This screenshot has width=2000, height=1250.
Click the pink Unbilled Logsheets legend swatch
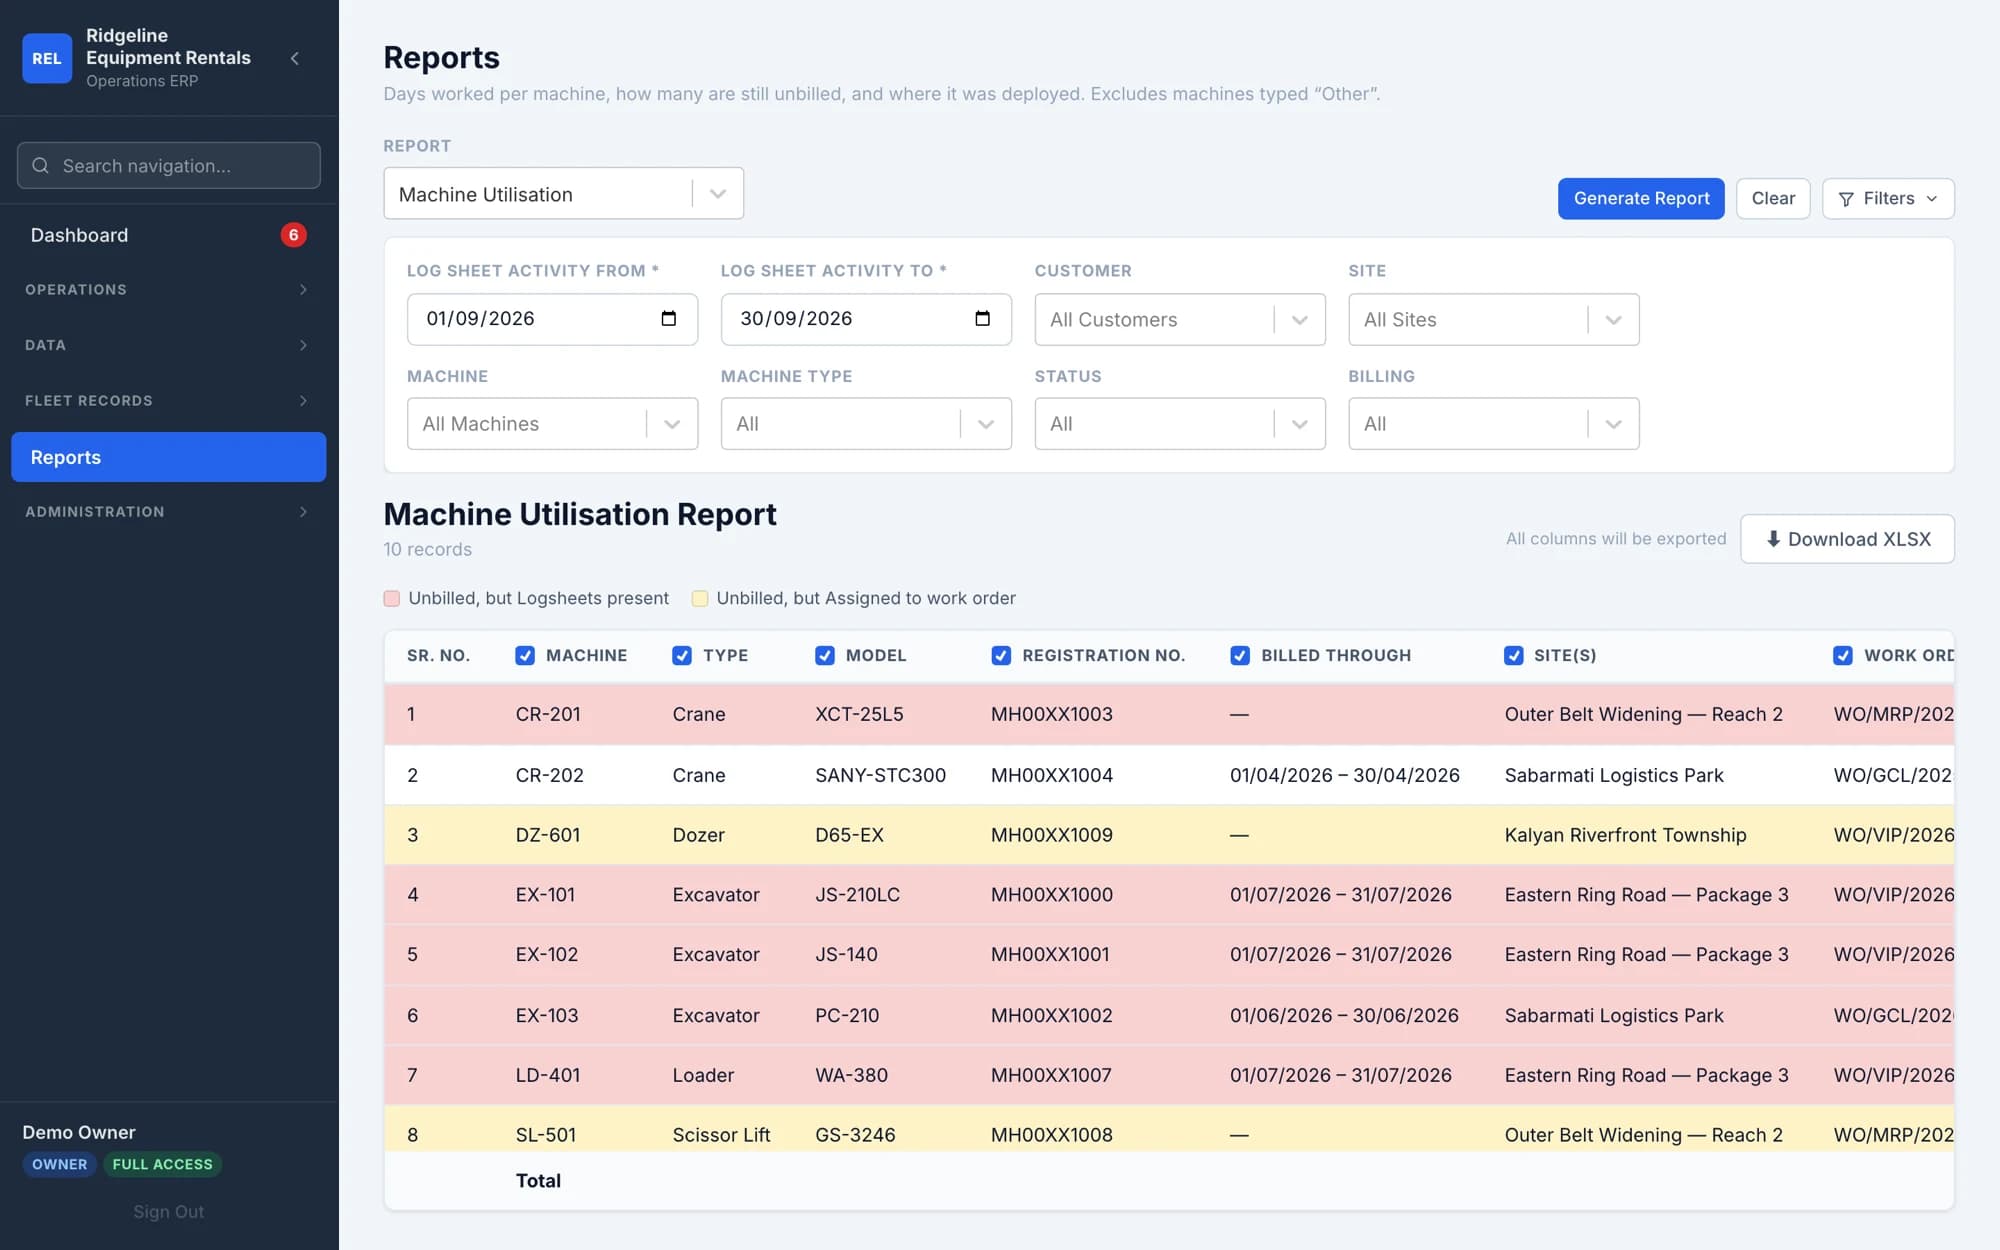(392, 598)
